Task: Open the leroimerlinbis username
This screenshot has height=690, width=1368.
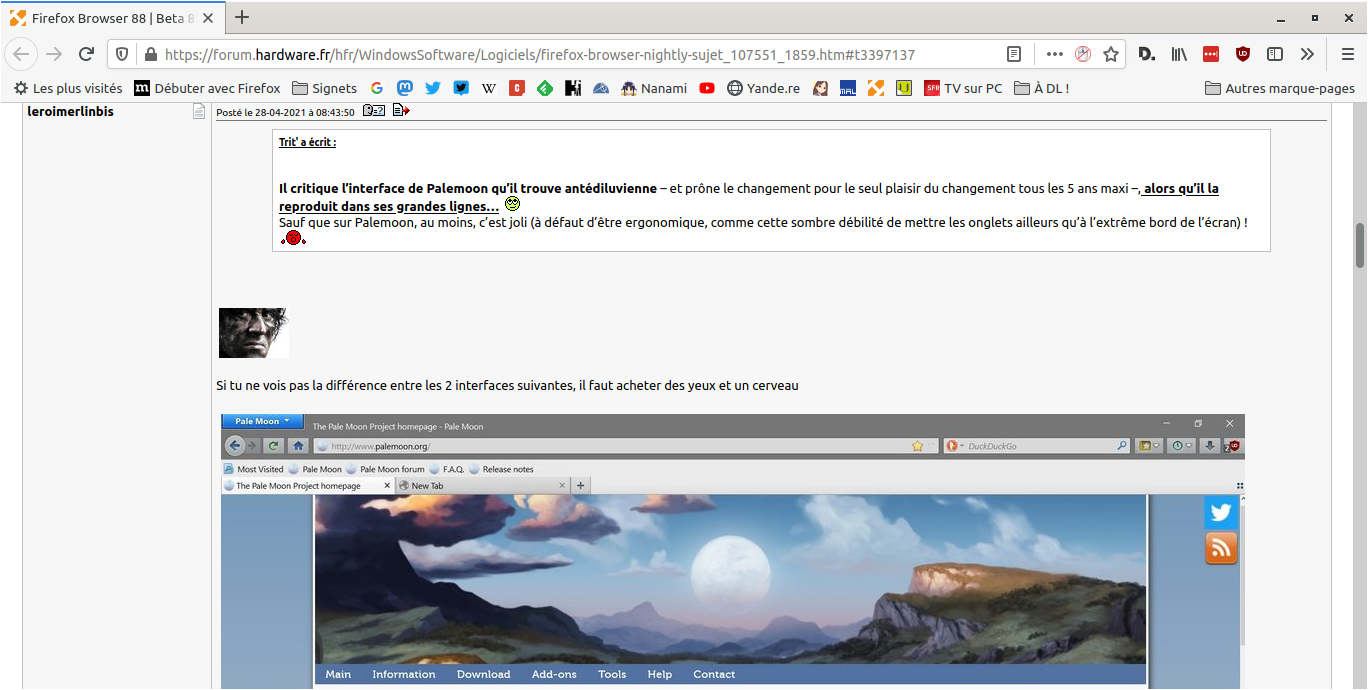Action: pyautogui.click(x=70, y=112)
